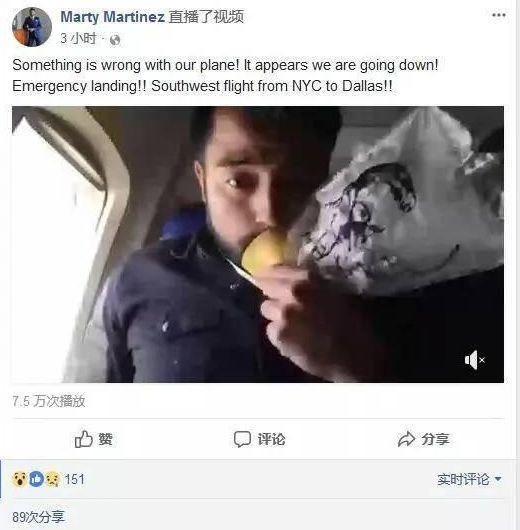Open the 3 小时 post timestamp
This screenshot has width=520, height=530.
point(78,39)
